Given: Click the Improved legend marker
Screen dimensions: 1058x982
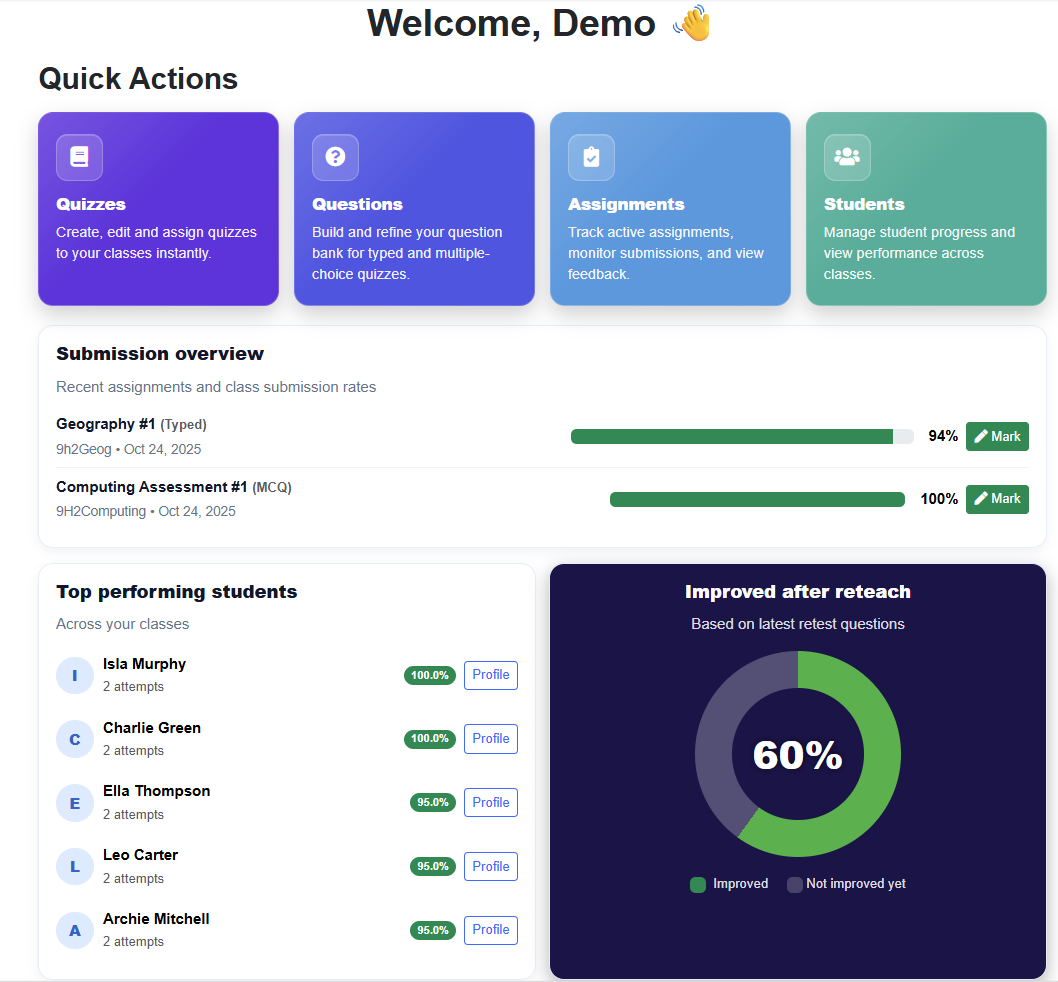Looking at the screenshot, I should [x=698, y=884].
